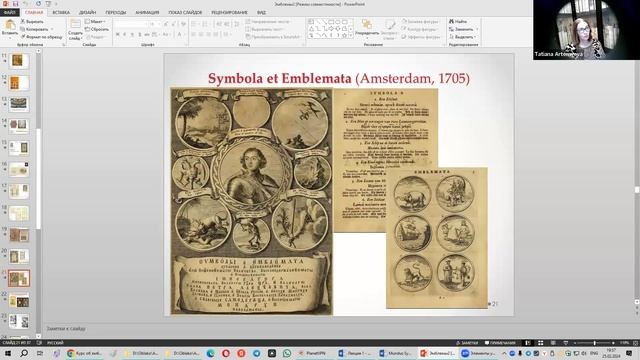Expand the shapes gallery more arrow
This screenshot has width=640, height=360.
pos(351,36)
